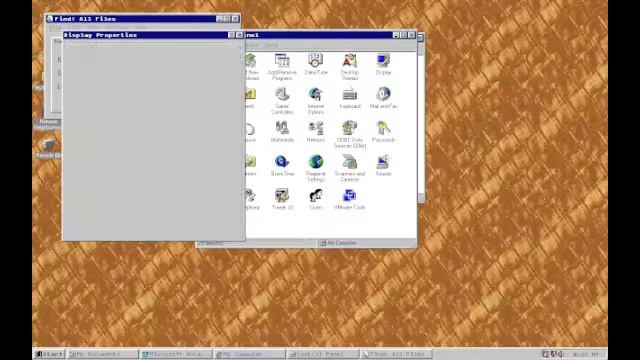Select the Multimedia icon
Screen dimensions: 640x360
tap(282, 131)
